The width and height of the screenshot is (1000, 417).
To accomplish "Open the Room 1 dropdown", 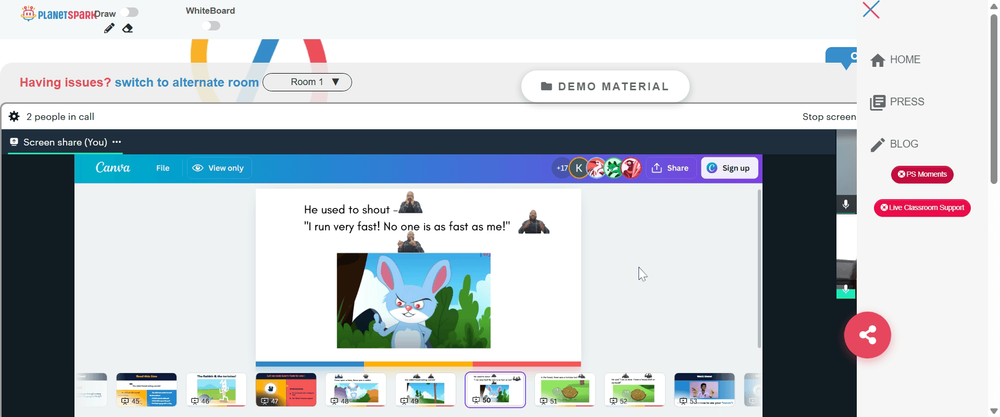I will 307,82.
